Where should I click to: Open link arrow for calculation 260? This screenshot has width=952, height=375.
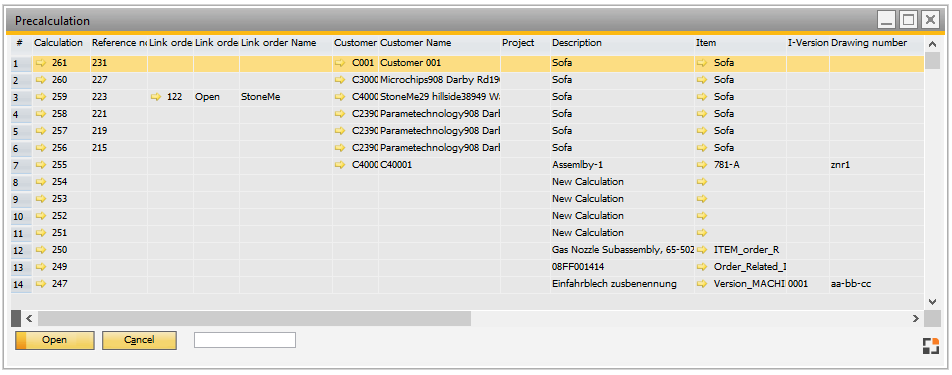coord(41,79)
